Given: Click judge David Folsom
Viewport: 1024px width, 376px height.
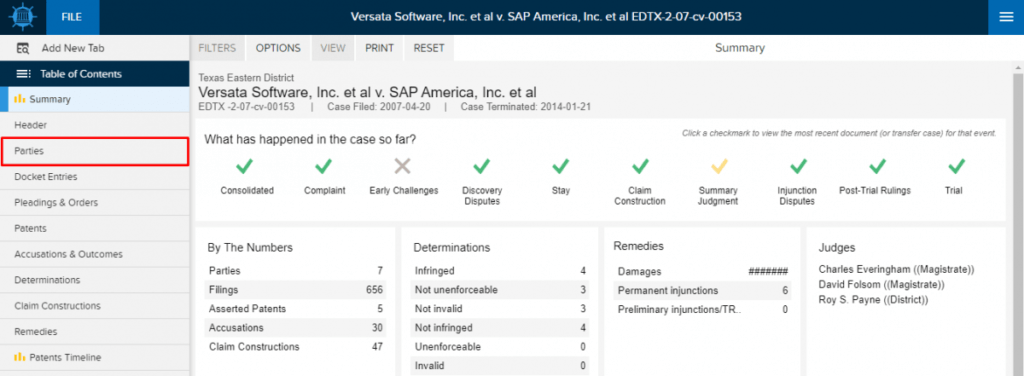Looking at the screenshot, I should 882,284.
